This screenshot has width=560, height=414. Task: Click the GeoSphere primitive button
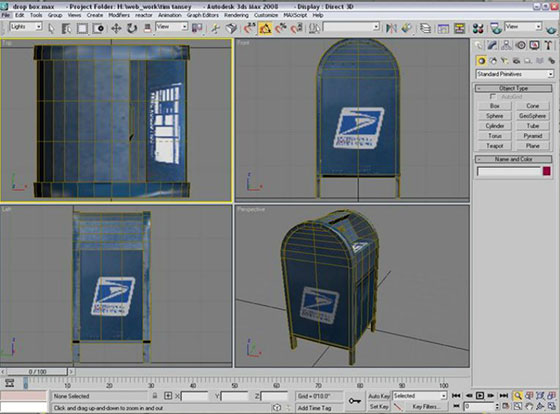(x=532, y=116)
